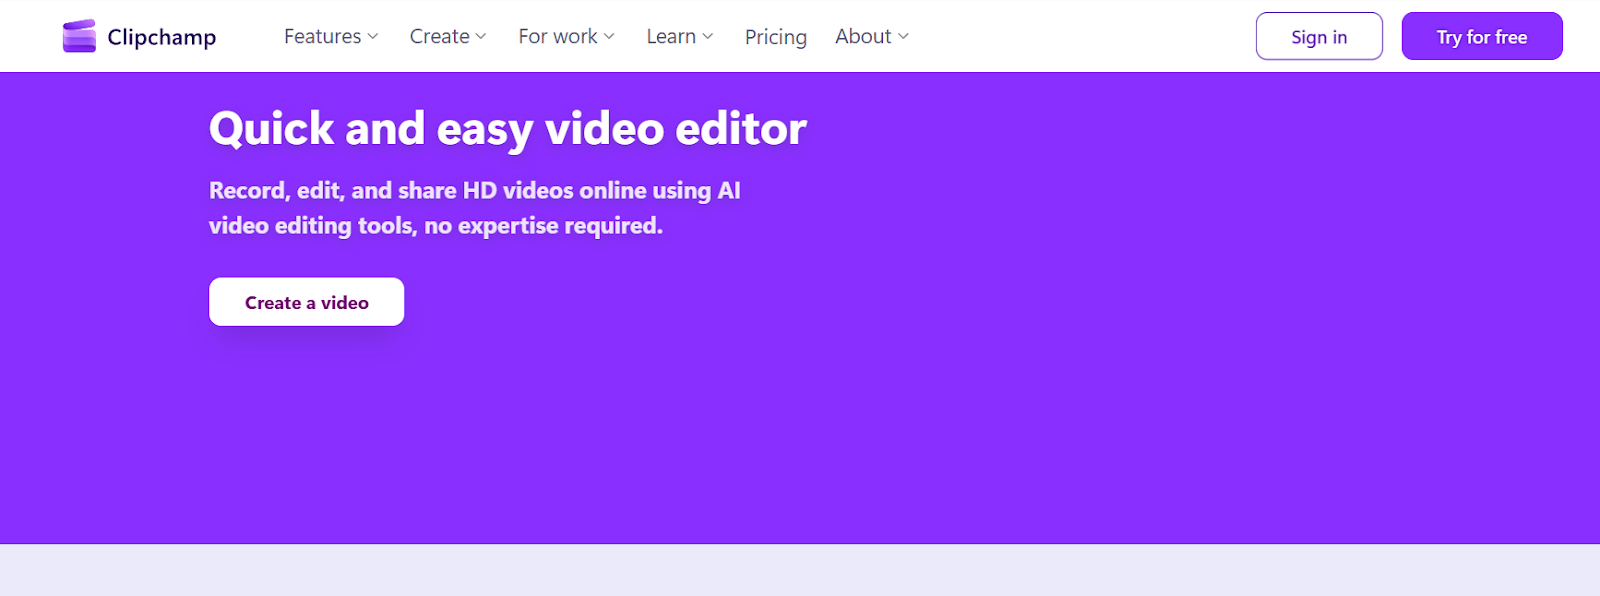Image resolution: width=1600 pixels, height=596 pixels.
Task: Expand the chevron next to Features
Action: click(373, 36)
